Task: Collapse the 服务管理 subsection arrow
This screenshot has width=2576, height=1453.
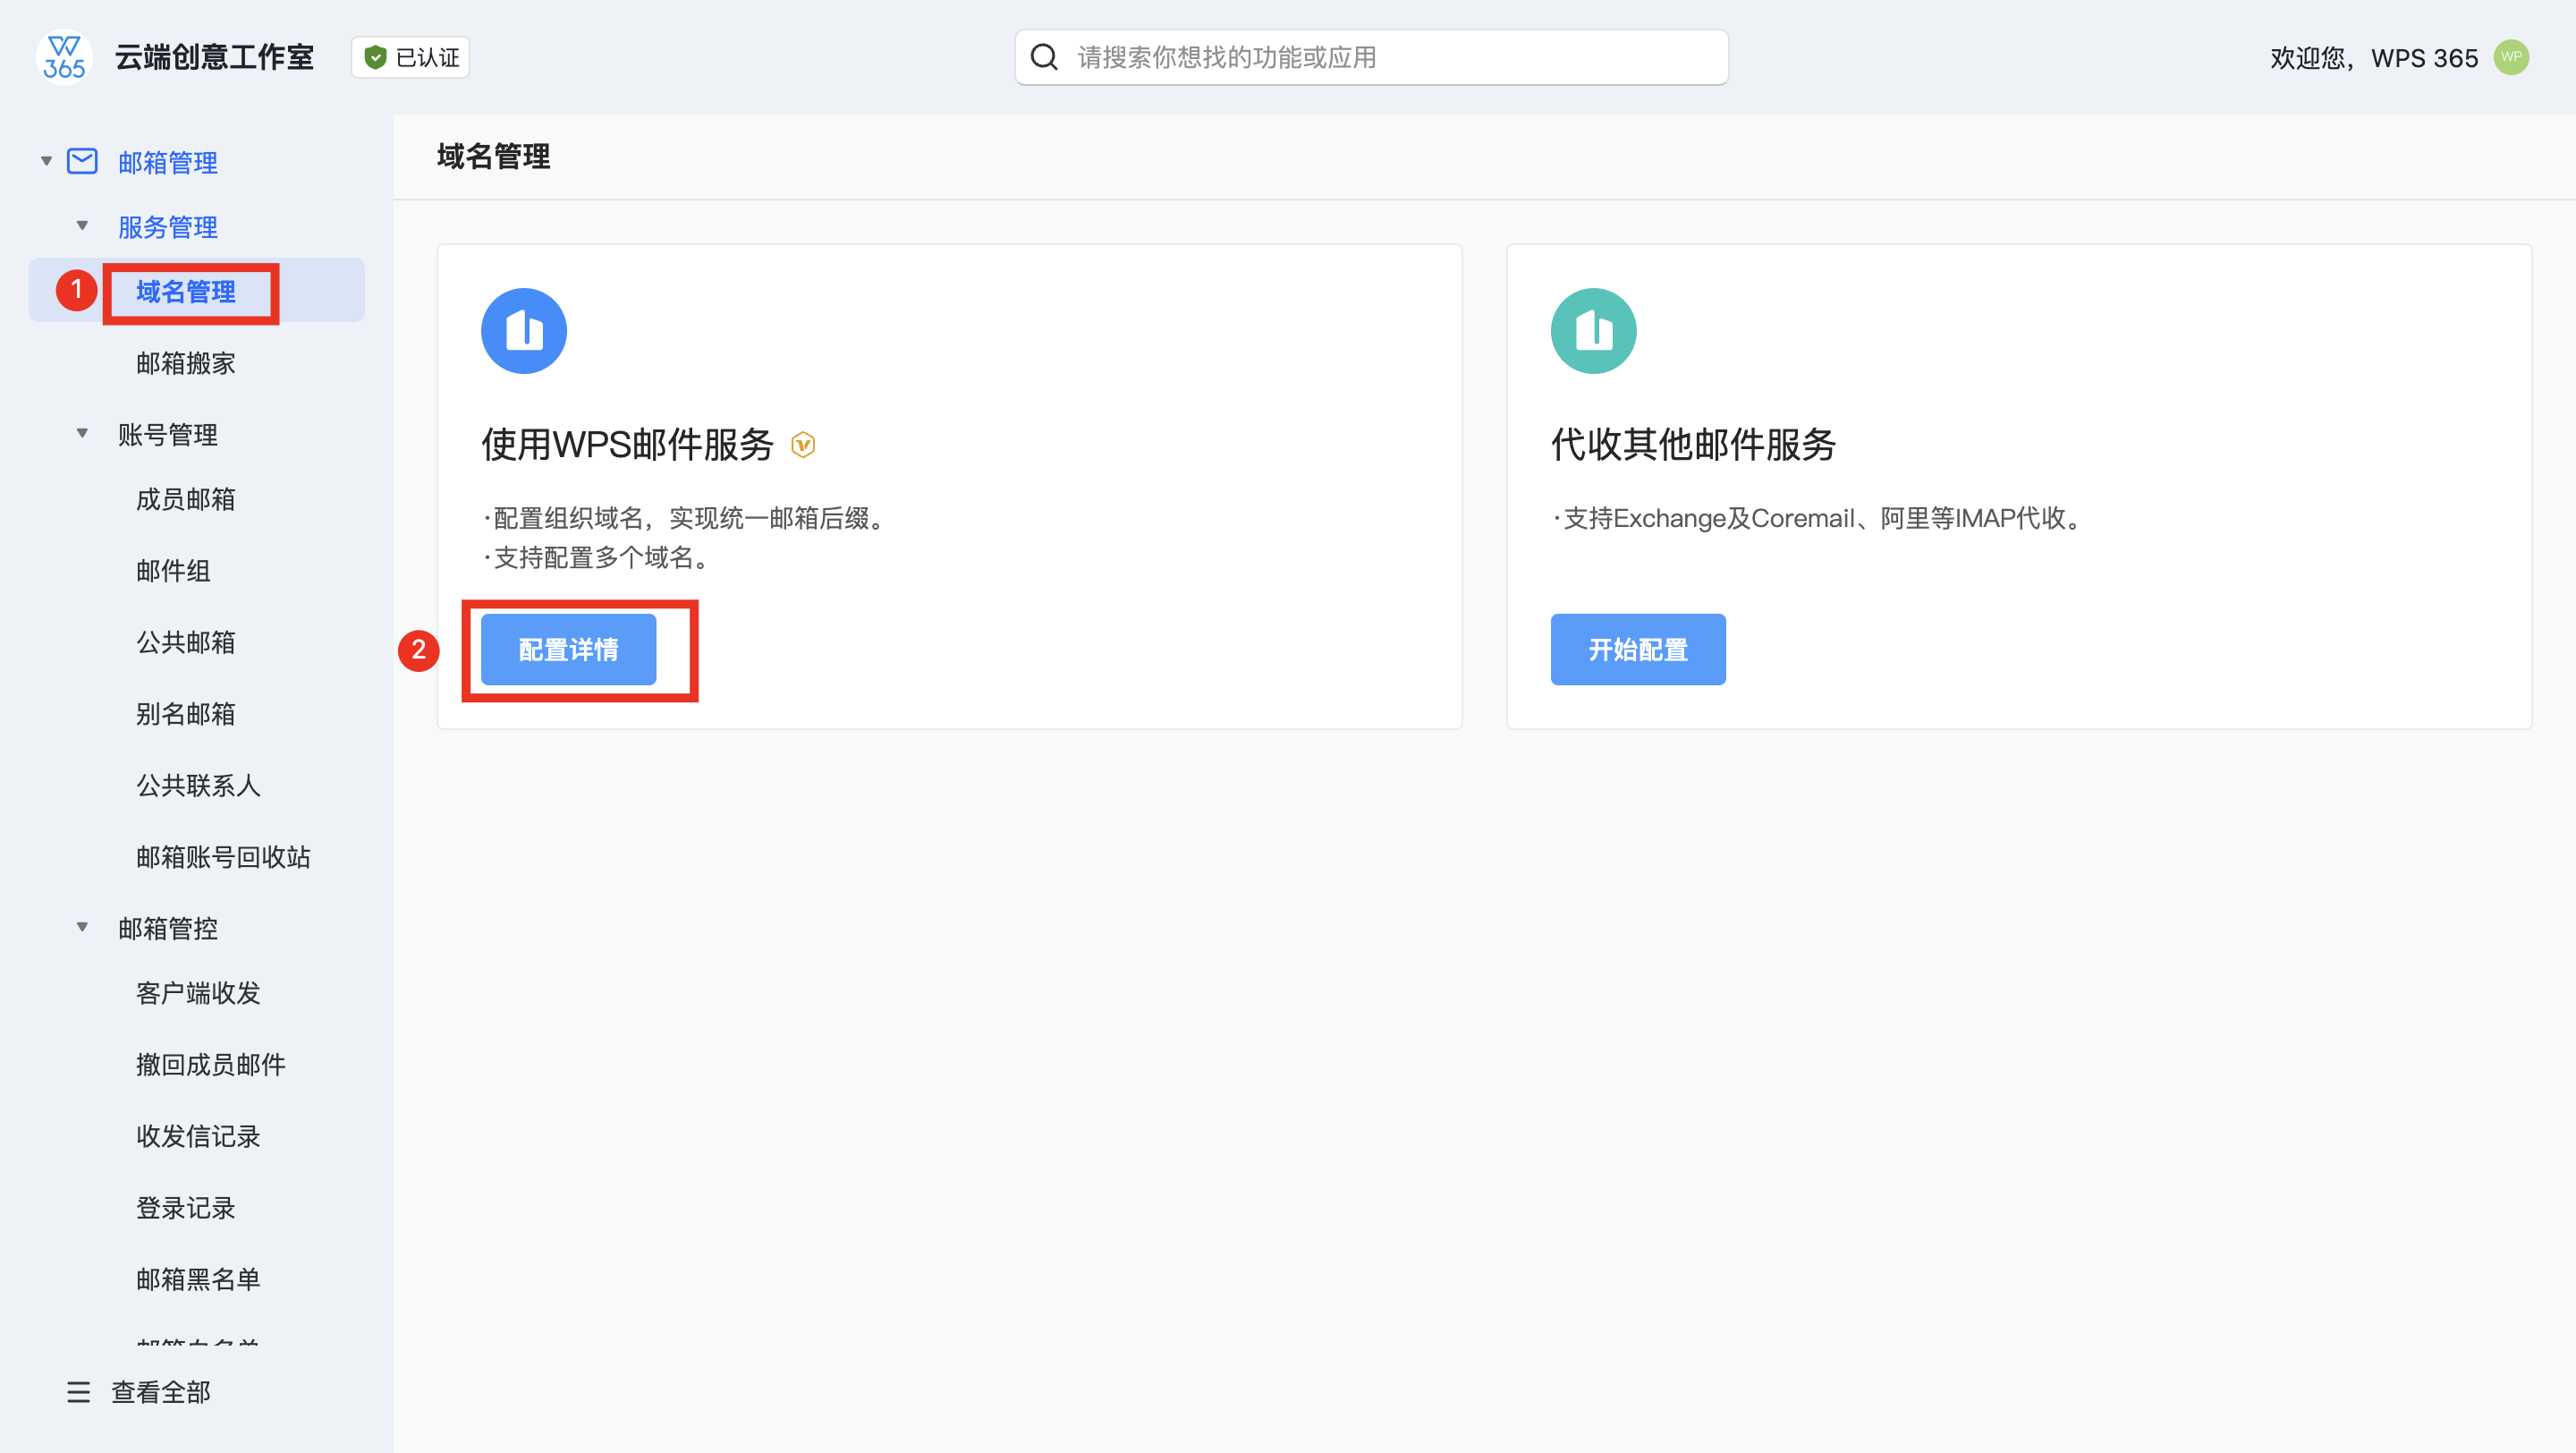Action: point(82,226)
